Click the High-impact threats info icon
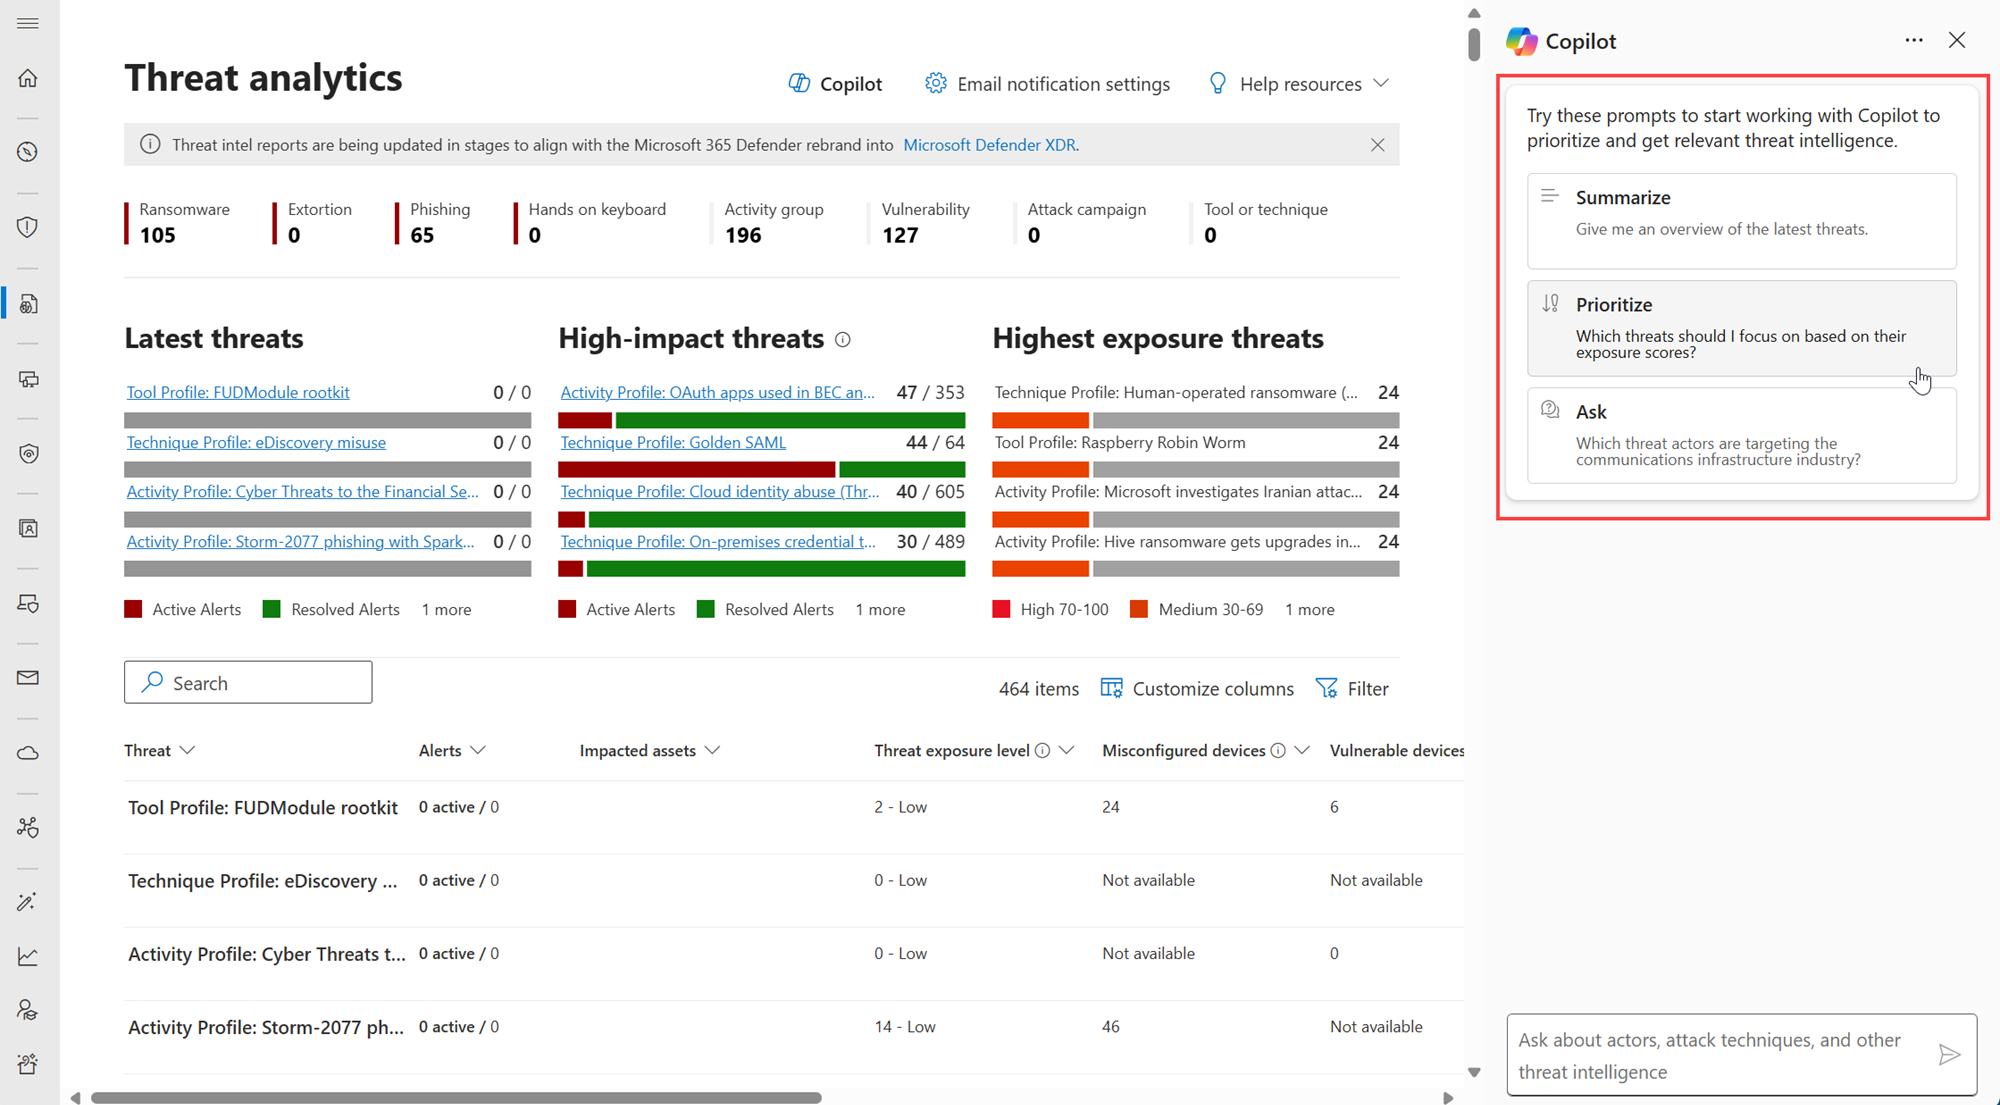 [x=843, y=340]
